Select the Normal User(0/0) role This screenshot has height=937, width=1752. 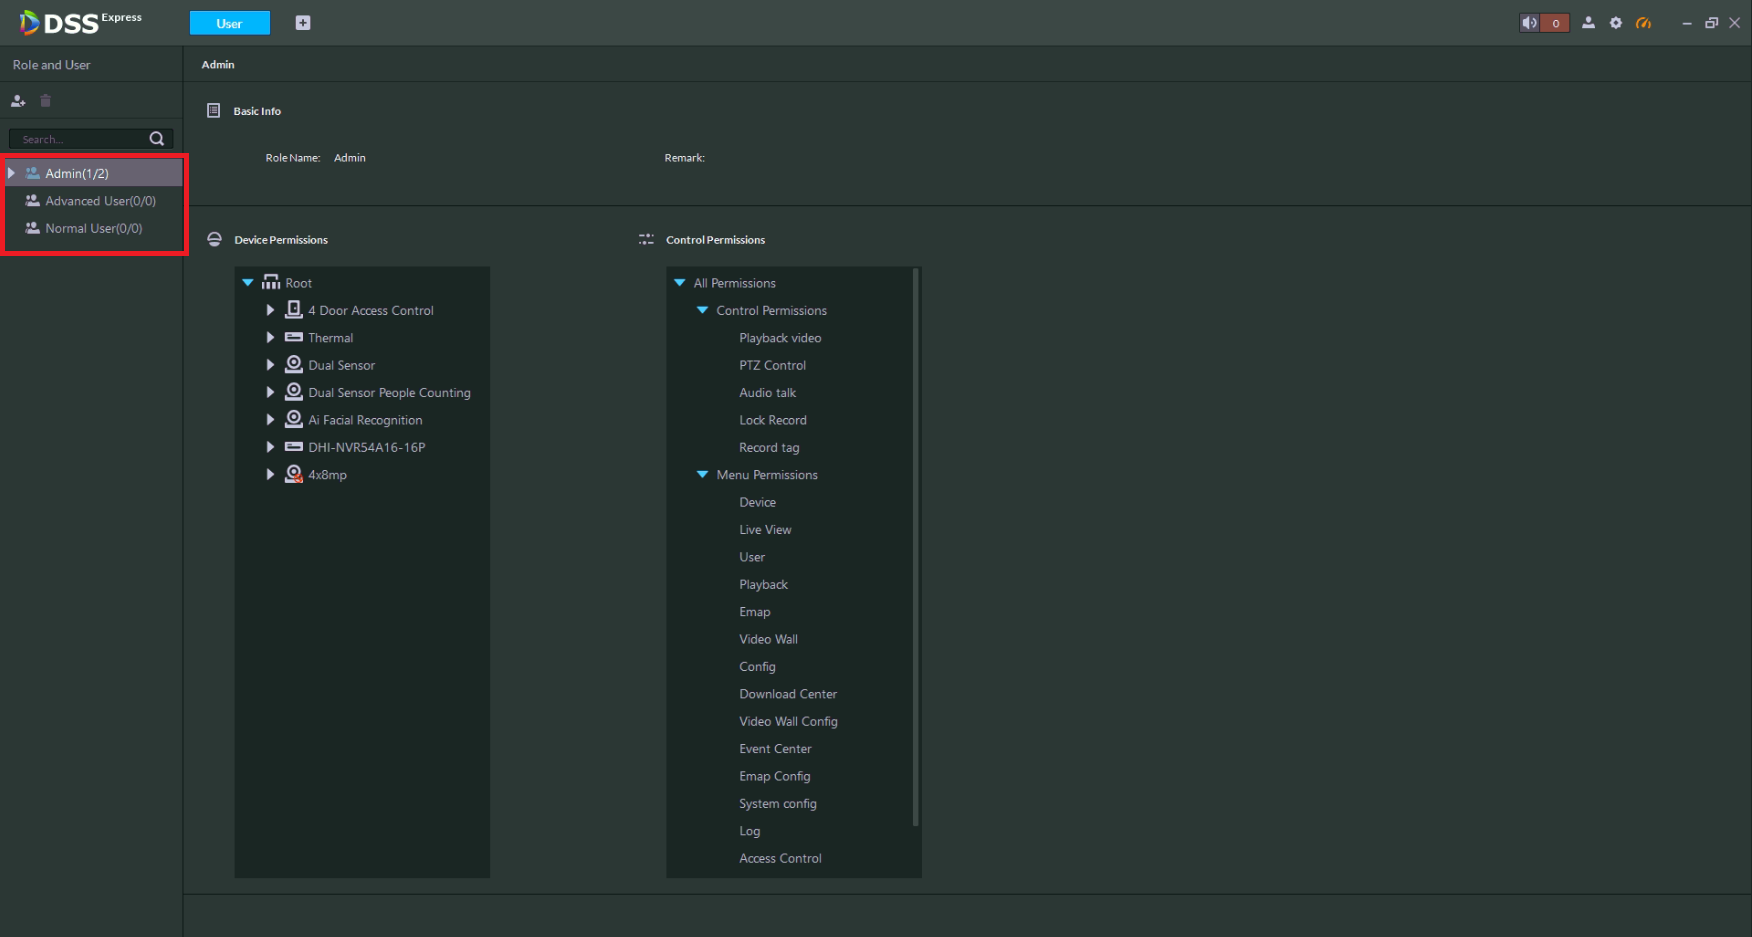tap(93, 228)
